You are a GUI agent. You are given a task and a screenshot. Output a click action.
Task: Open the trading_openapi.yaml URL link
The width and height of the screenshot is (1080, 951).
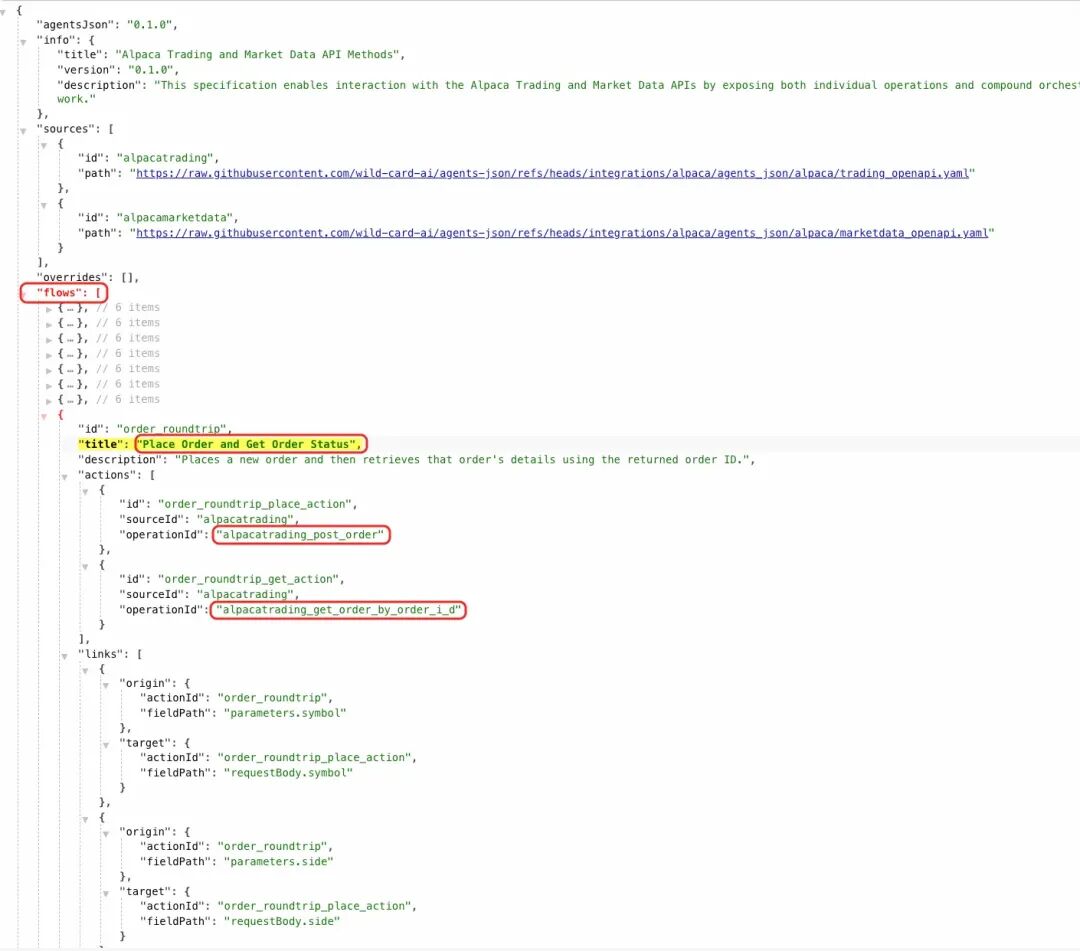click(x=552, y=174)
